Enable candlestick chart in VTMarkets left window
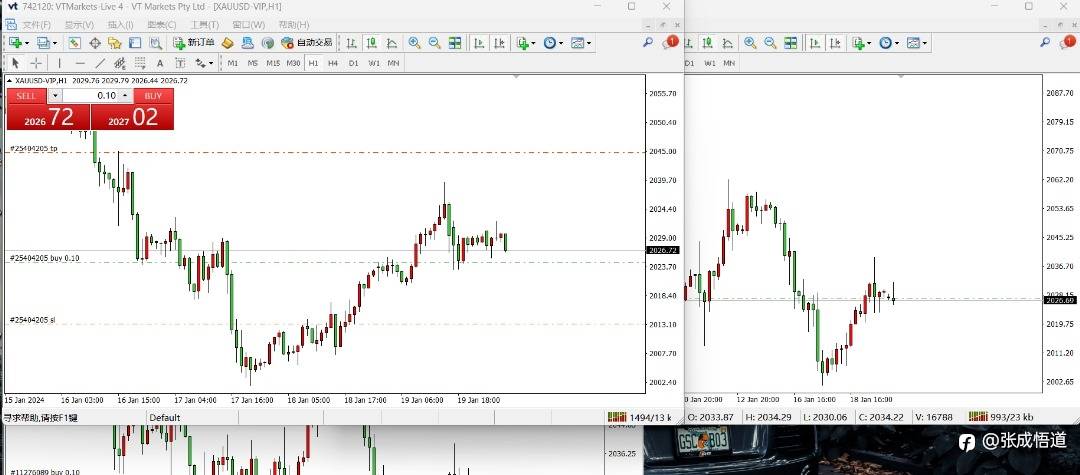 point(371,43)
